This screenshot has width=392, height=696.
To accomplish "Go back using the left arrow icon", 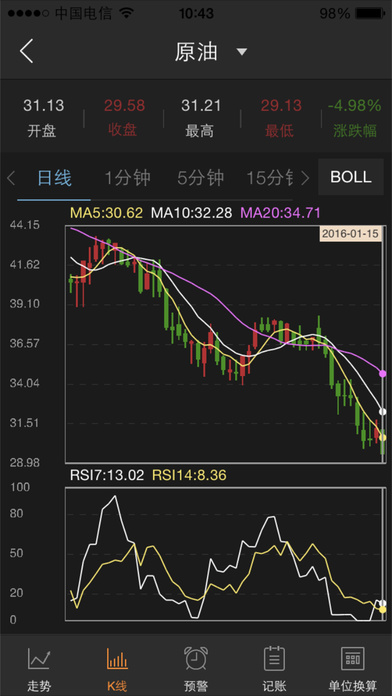I will [27, 51].
